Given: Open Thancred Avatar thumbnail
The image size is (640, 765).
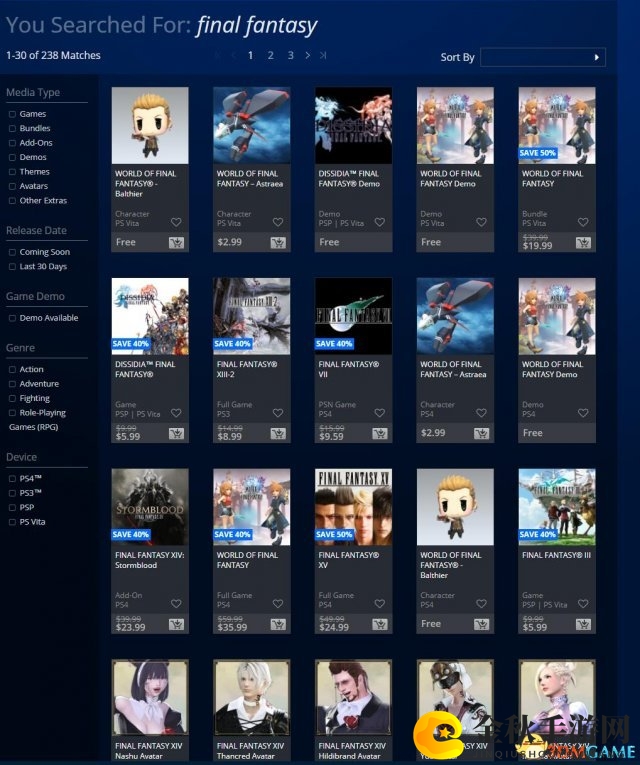Looking at the screenshot, I should (252, 698).
